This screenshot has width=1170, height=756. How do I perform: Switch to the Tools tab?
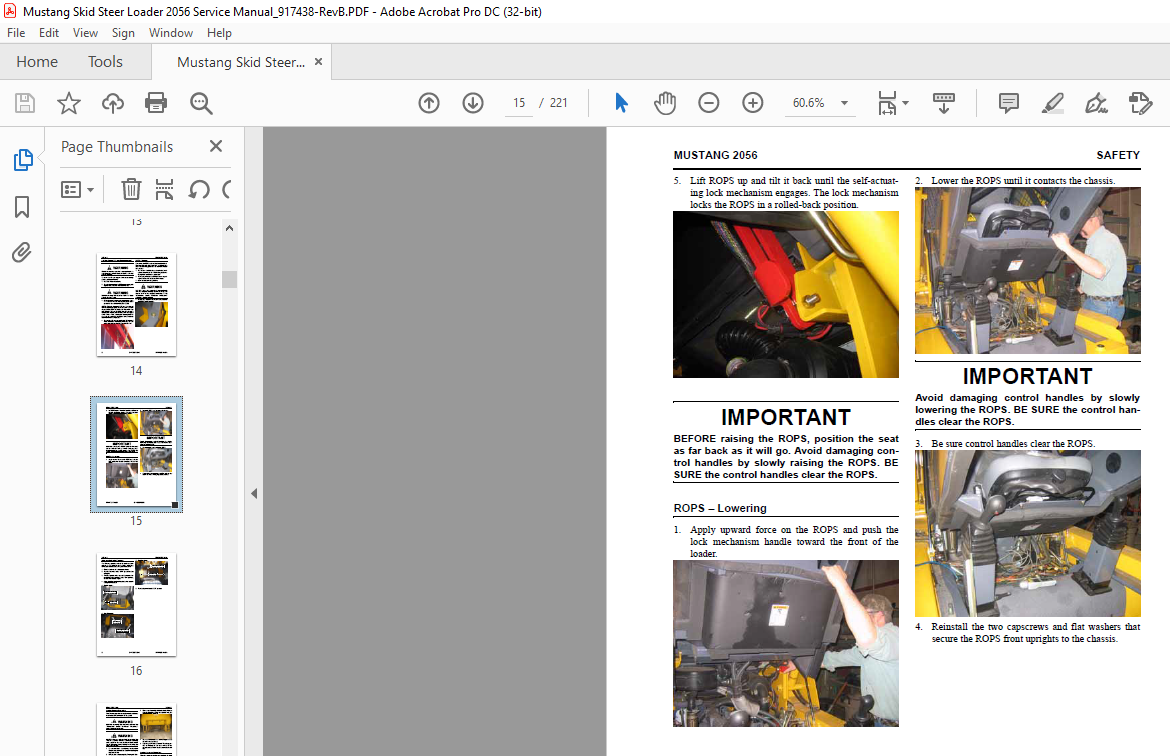(105, 62)
